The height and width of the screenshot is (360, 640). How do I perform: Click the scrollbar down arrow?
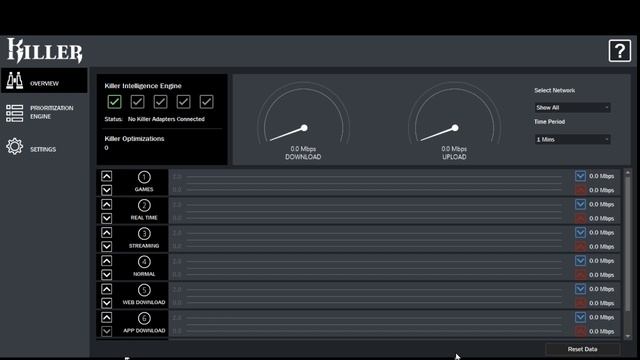click(628, 336)
